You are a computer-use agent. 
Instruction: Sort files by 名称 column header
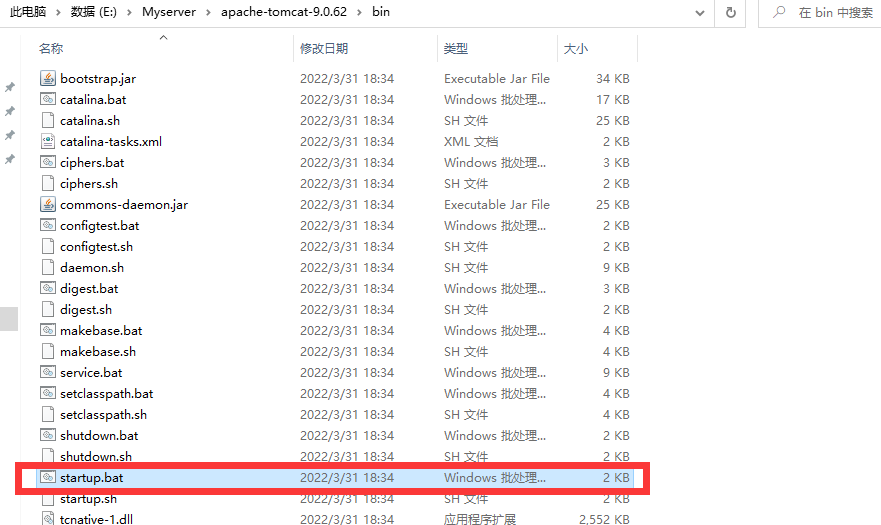51,49
